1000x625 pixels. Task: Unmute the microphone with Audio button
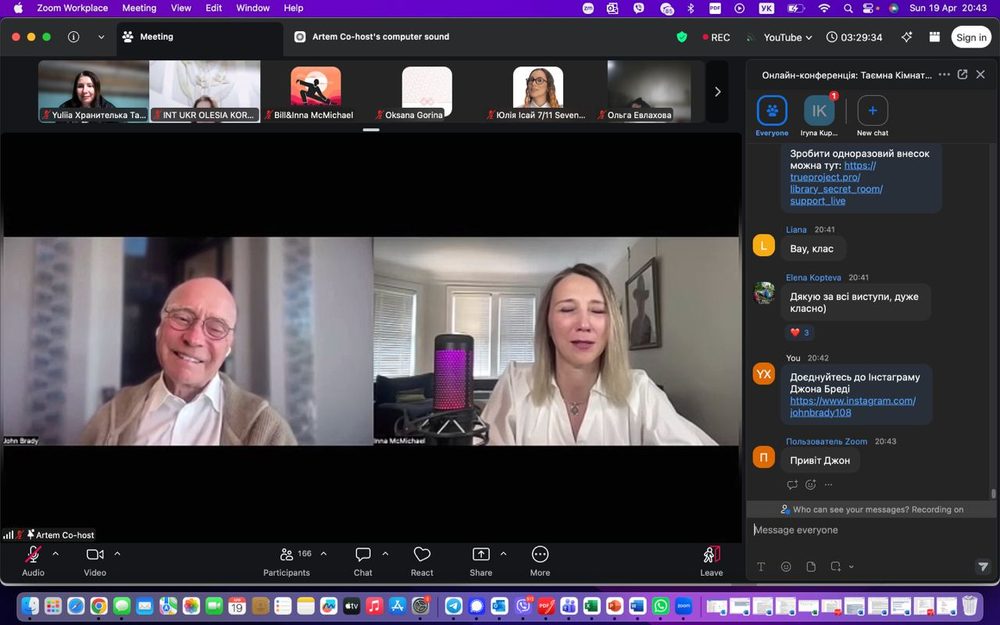[33, 561]
